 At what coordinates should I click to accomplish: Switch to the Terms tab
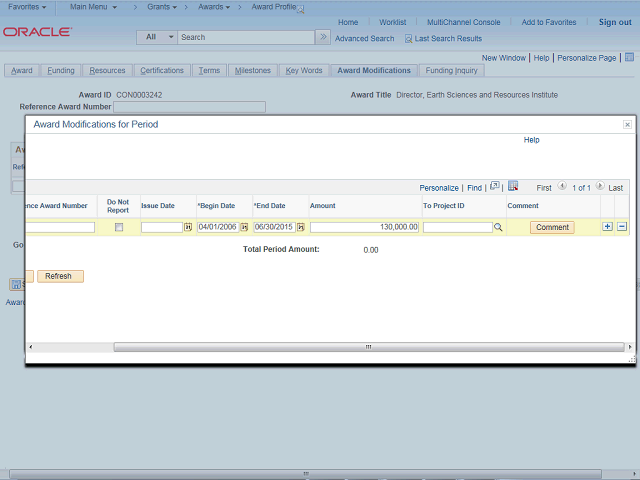coord(209,71)
